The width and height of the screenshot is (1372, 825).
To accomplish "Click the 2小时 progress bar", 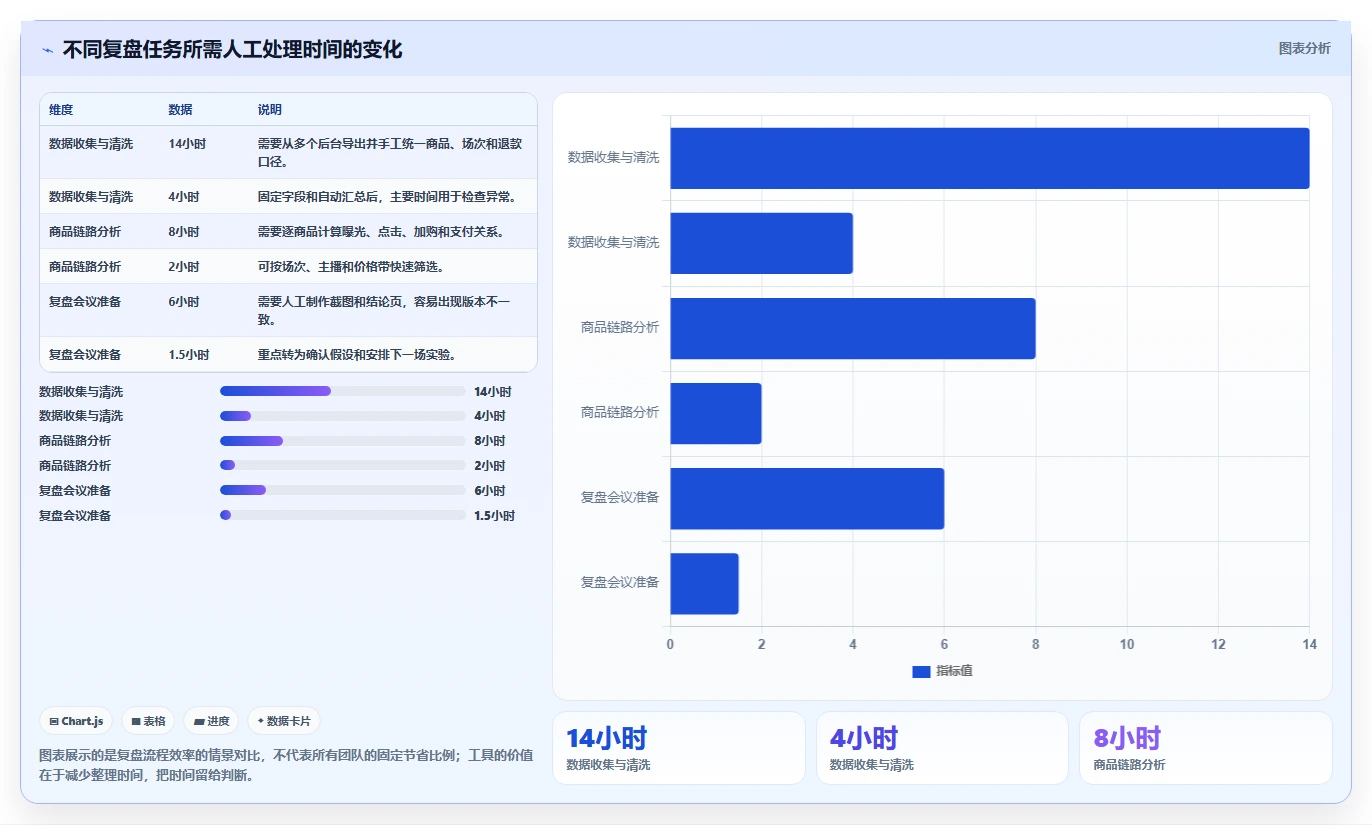I will click(343, 465).
